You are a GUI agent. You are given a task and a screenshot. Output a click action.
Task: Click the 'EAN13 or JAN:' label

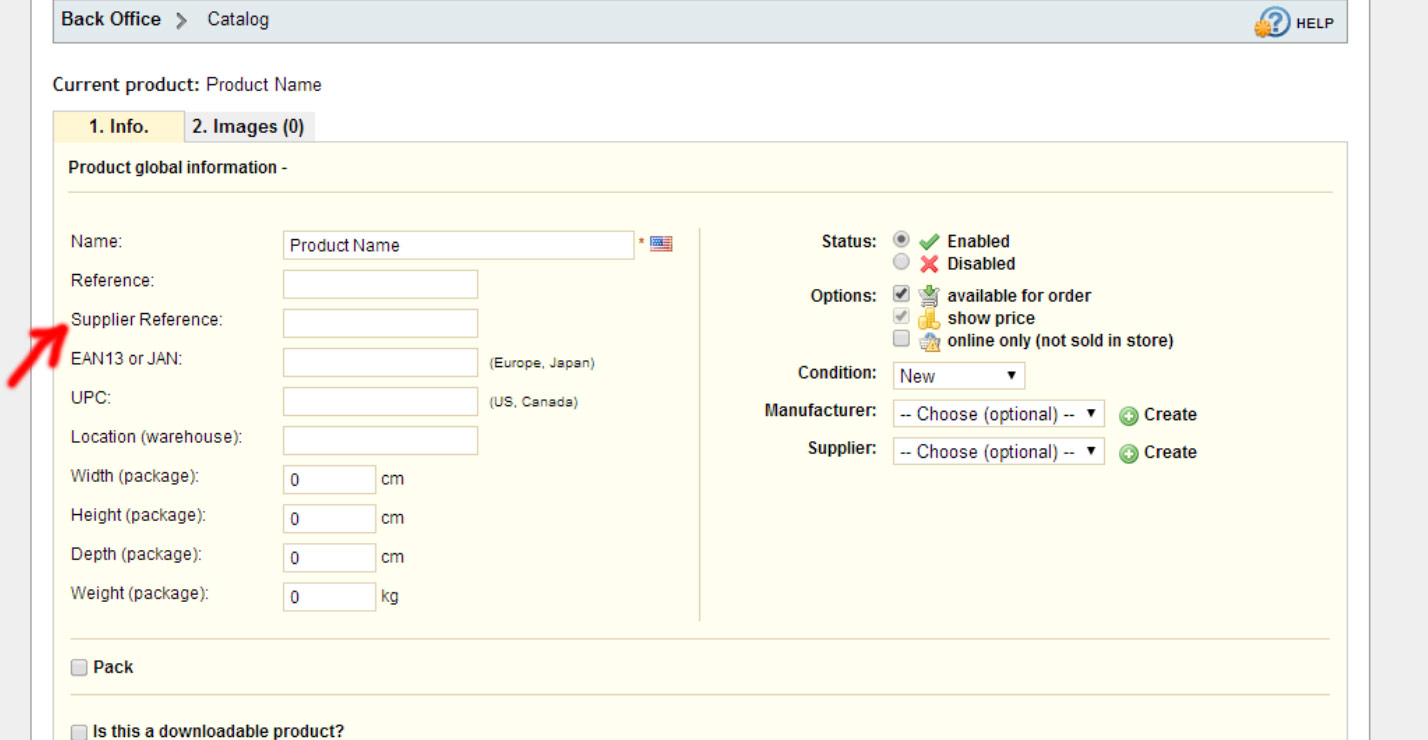(127, 358)
